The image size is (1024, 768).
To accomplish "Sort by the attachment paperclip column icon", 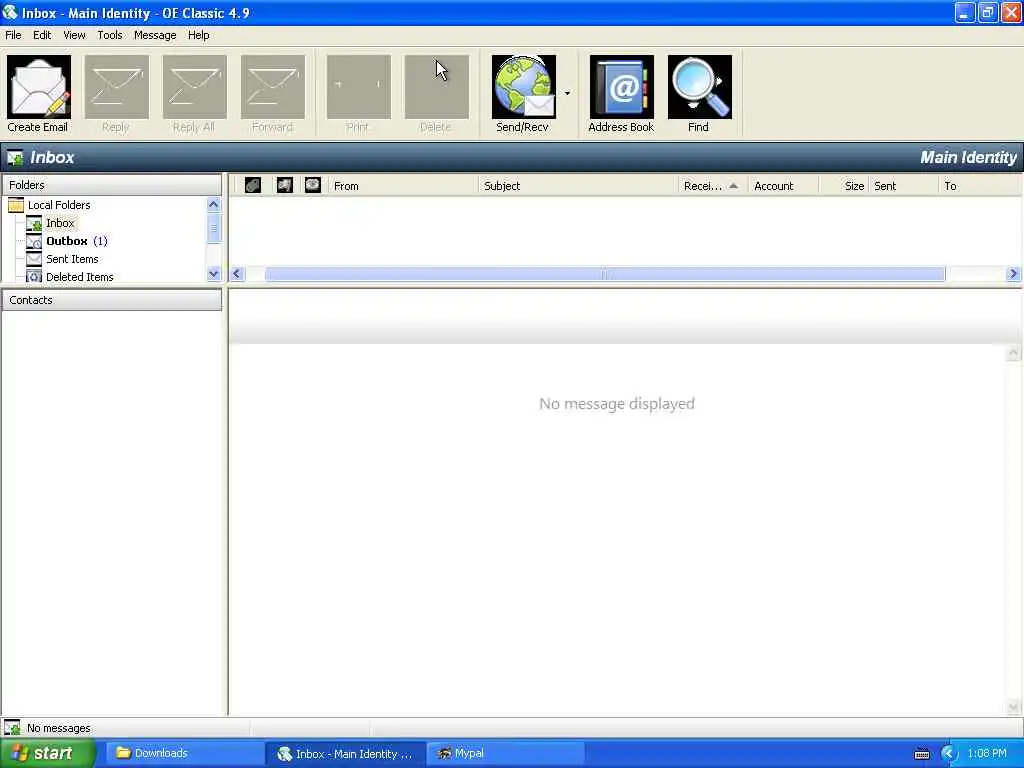I will click(253, 185).
